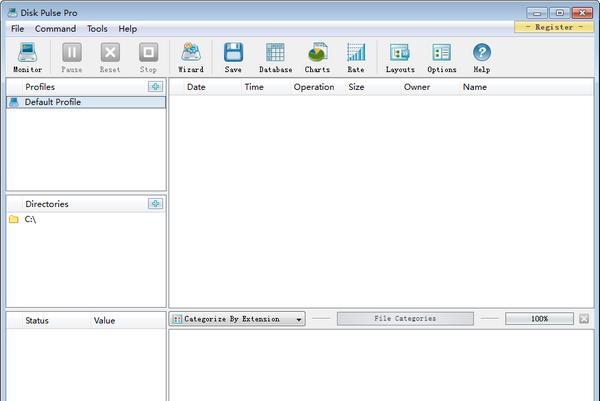The width and height of the screenshot is (600, 401).
Task: Sort by the Size column header
Action: point(356,87)
